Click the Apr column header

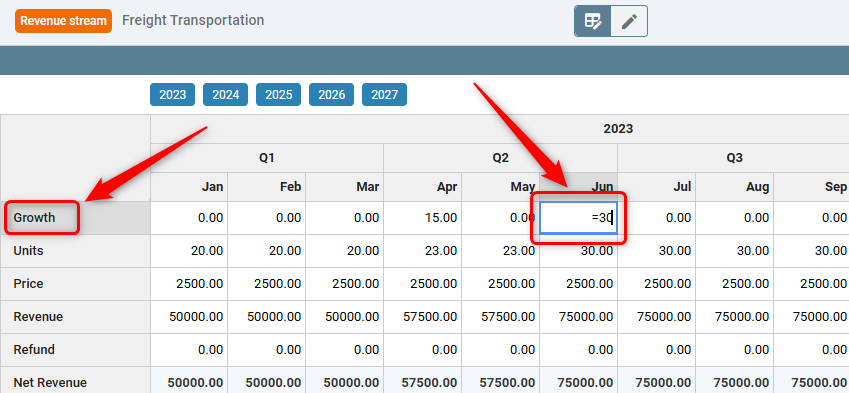coord(423,187)
